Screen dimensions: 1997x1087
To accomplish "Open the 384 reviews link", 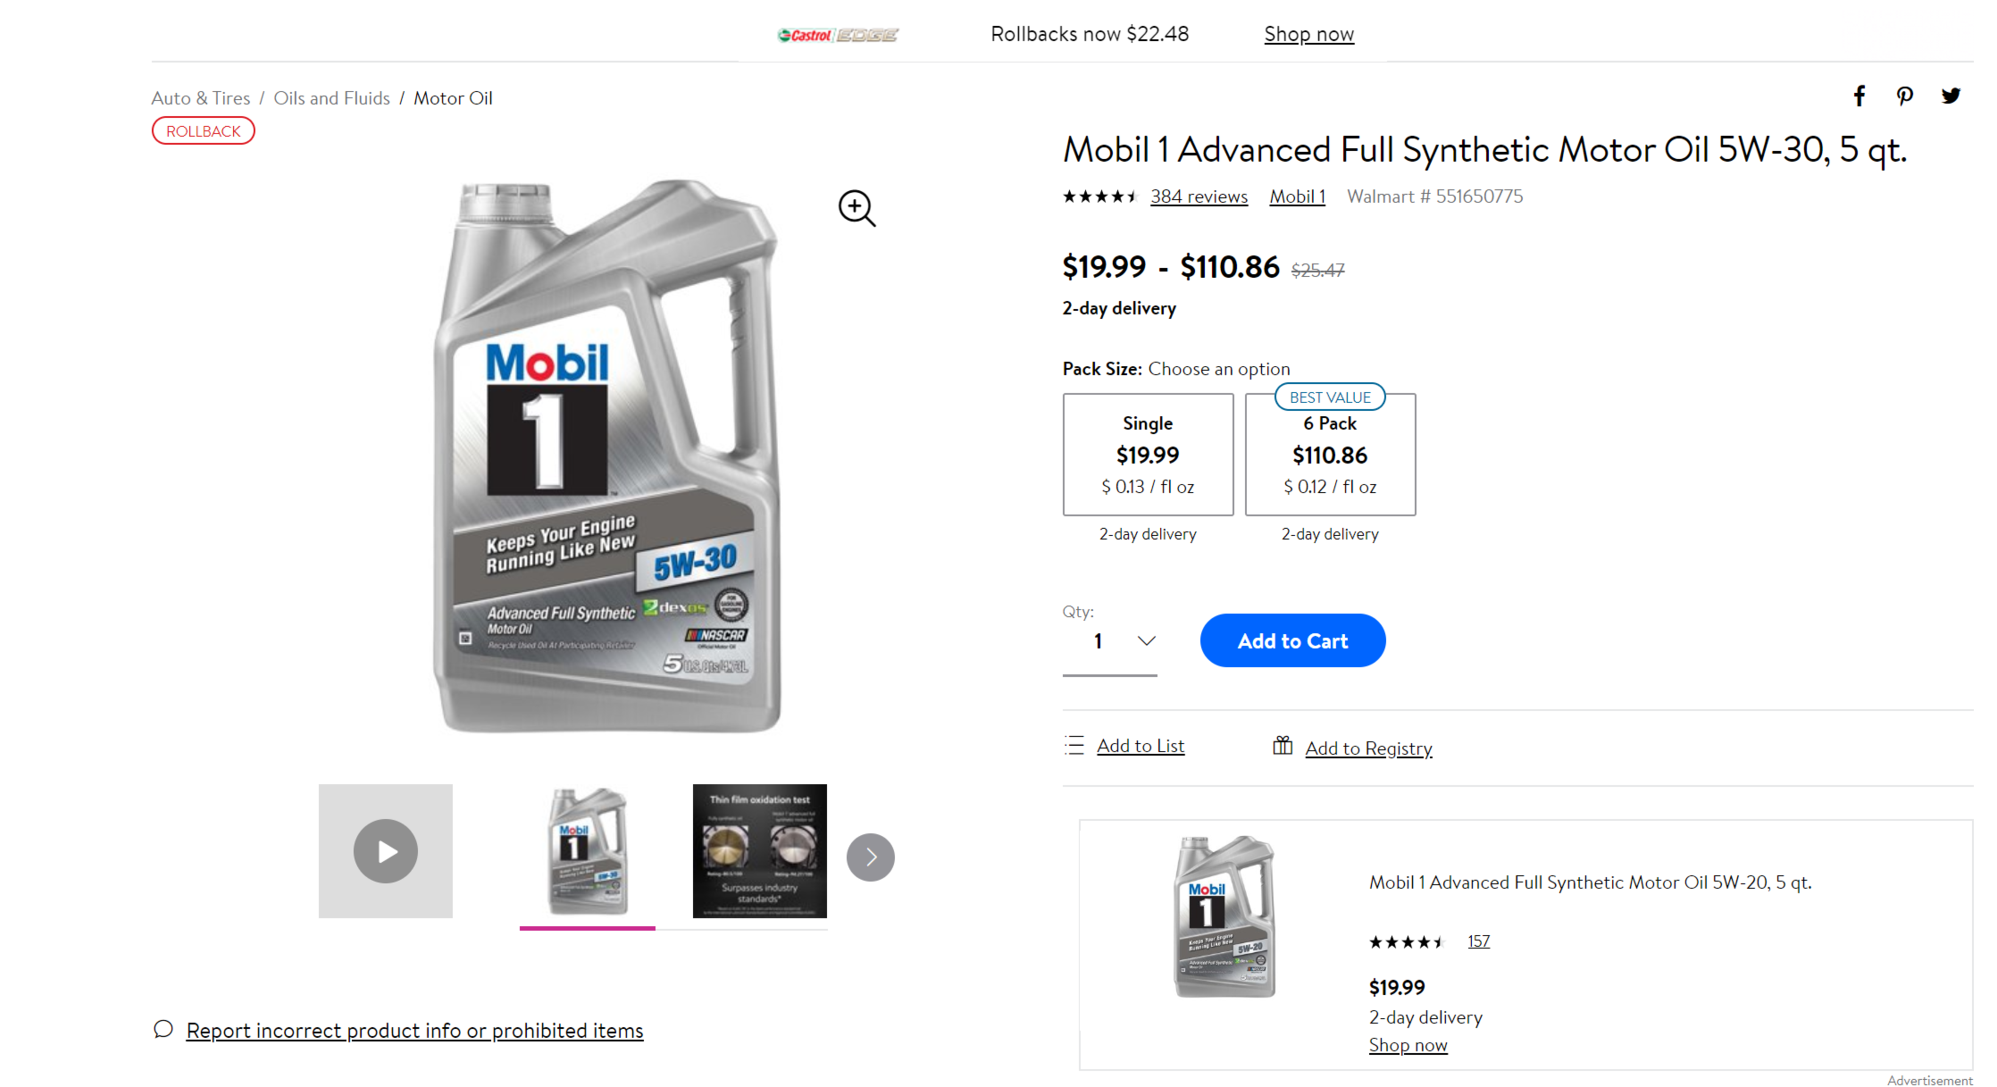I will coord(1198,196).
